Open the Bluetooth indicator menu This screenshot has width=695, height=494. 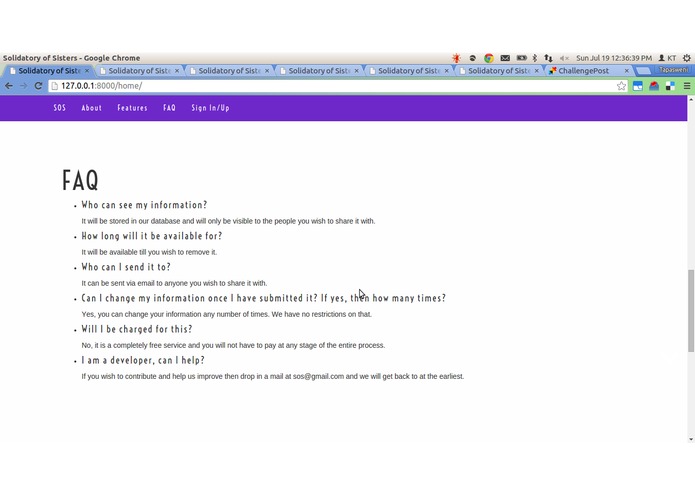tap(535, 58)
